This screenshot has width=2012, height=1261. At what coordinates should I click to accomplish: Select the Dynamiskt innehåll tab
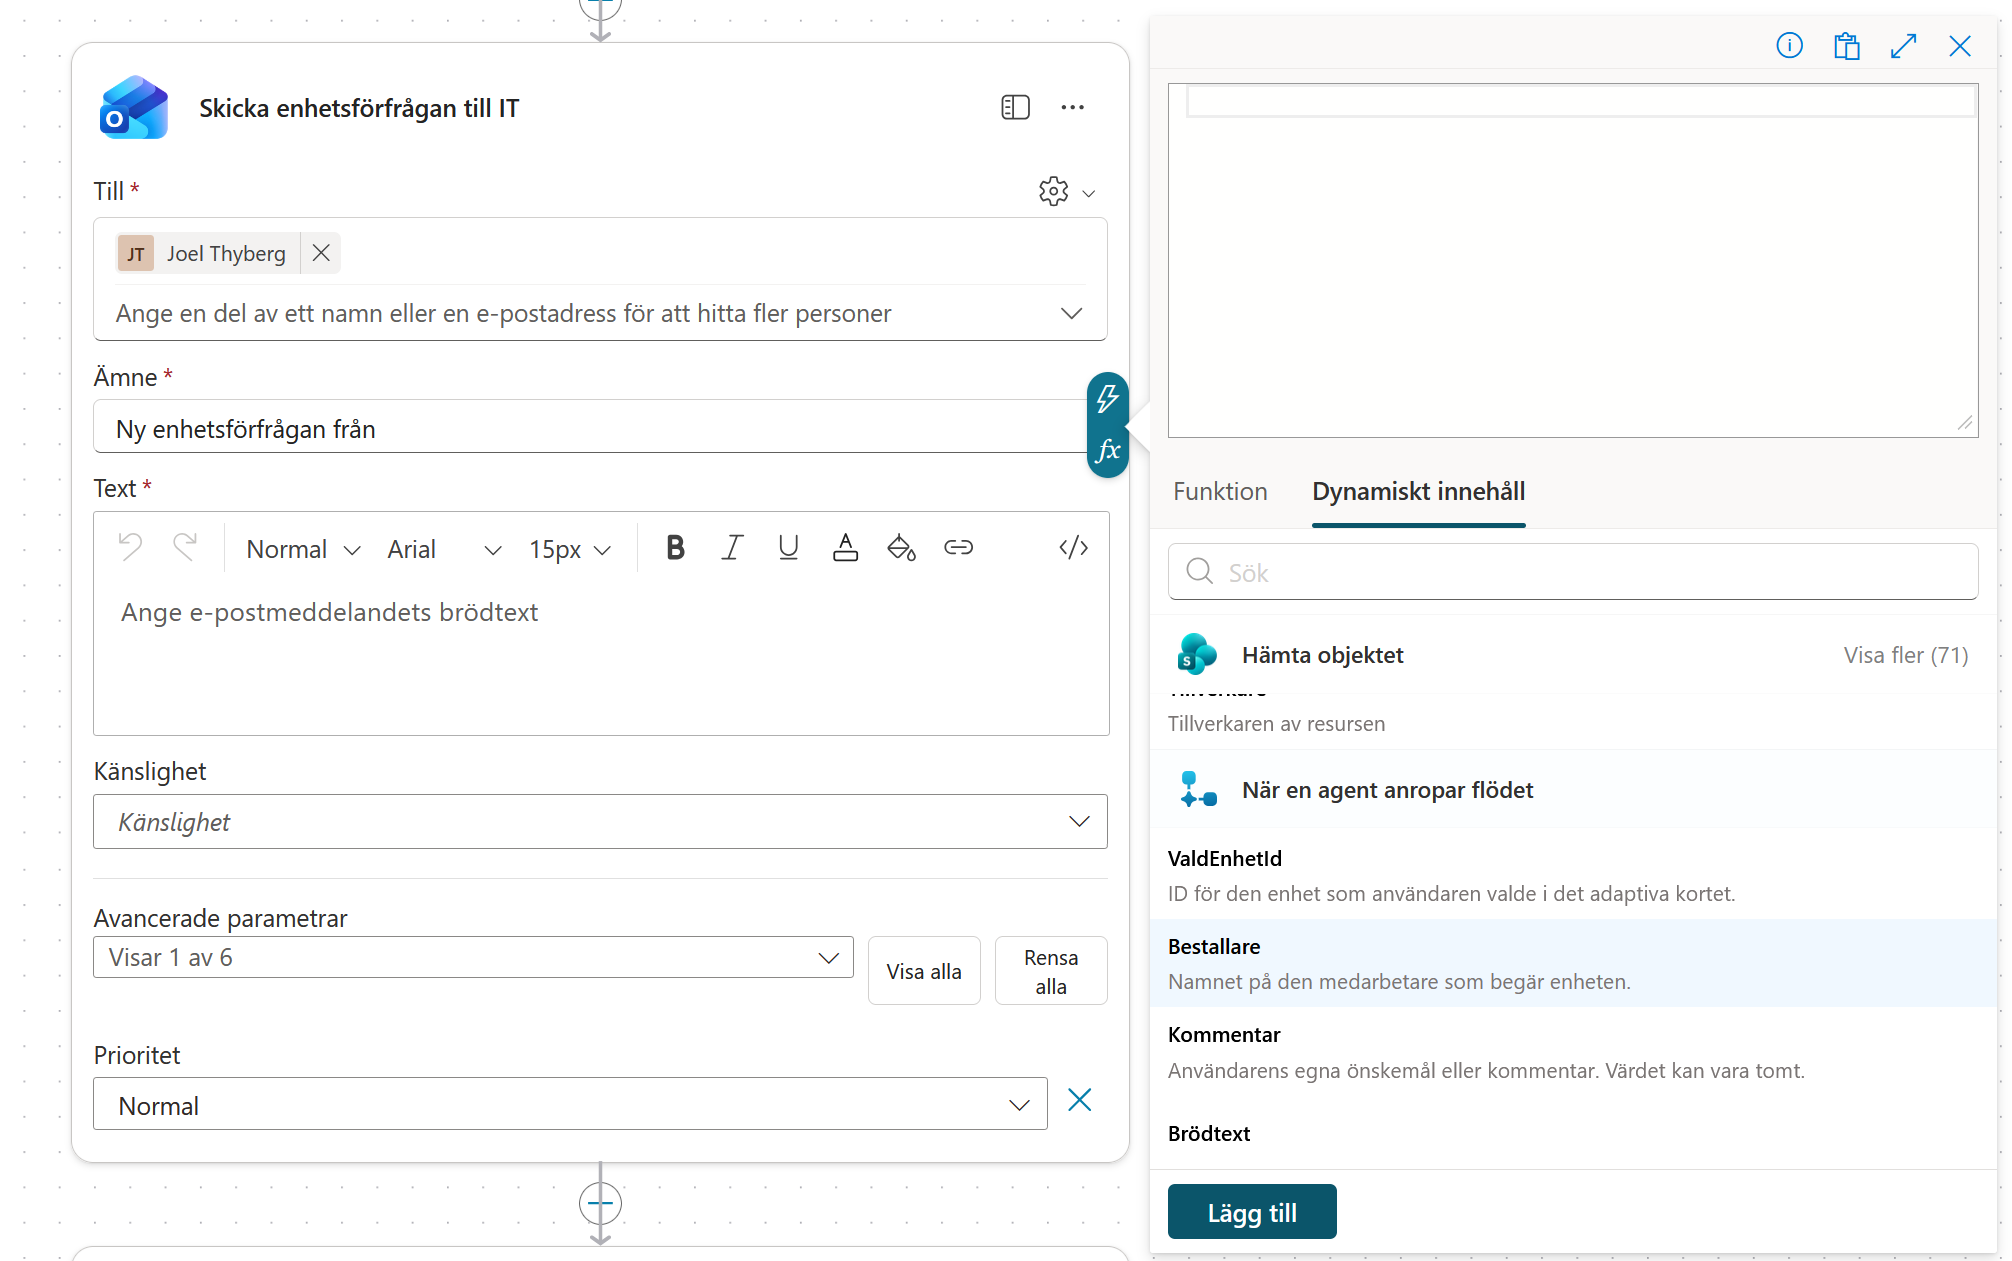1418,492
